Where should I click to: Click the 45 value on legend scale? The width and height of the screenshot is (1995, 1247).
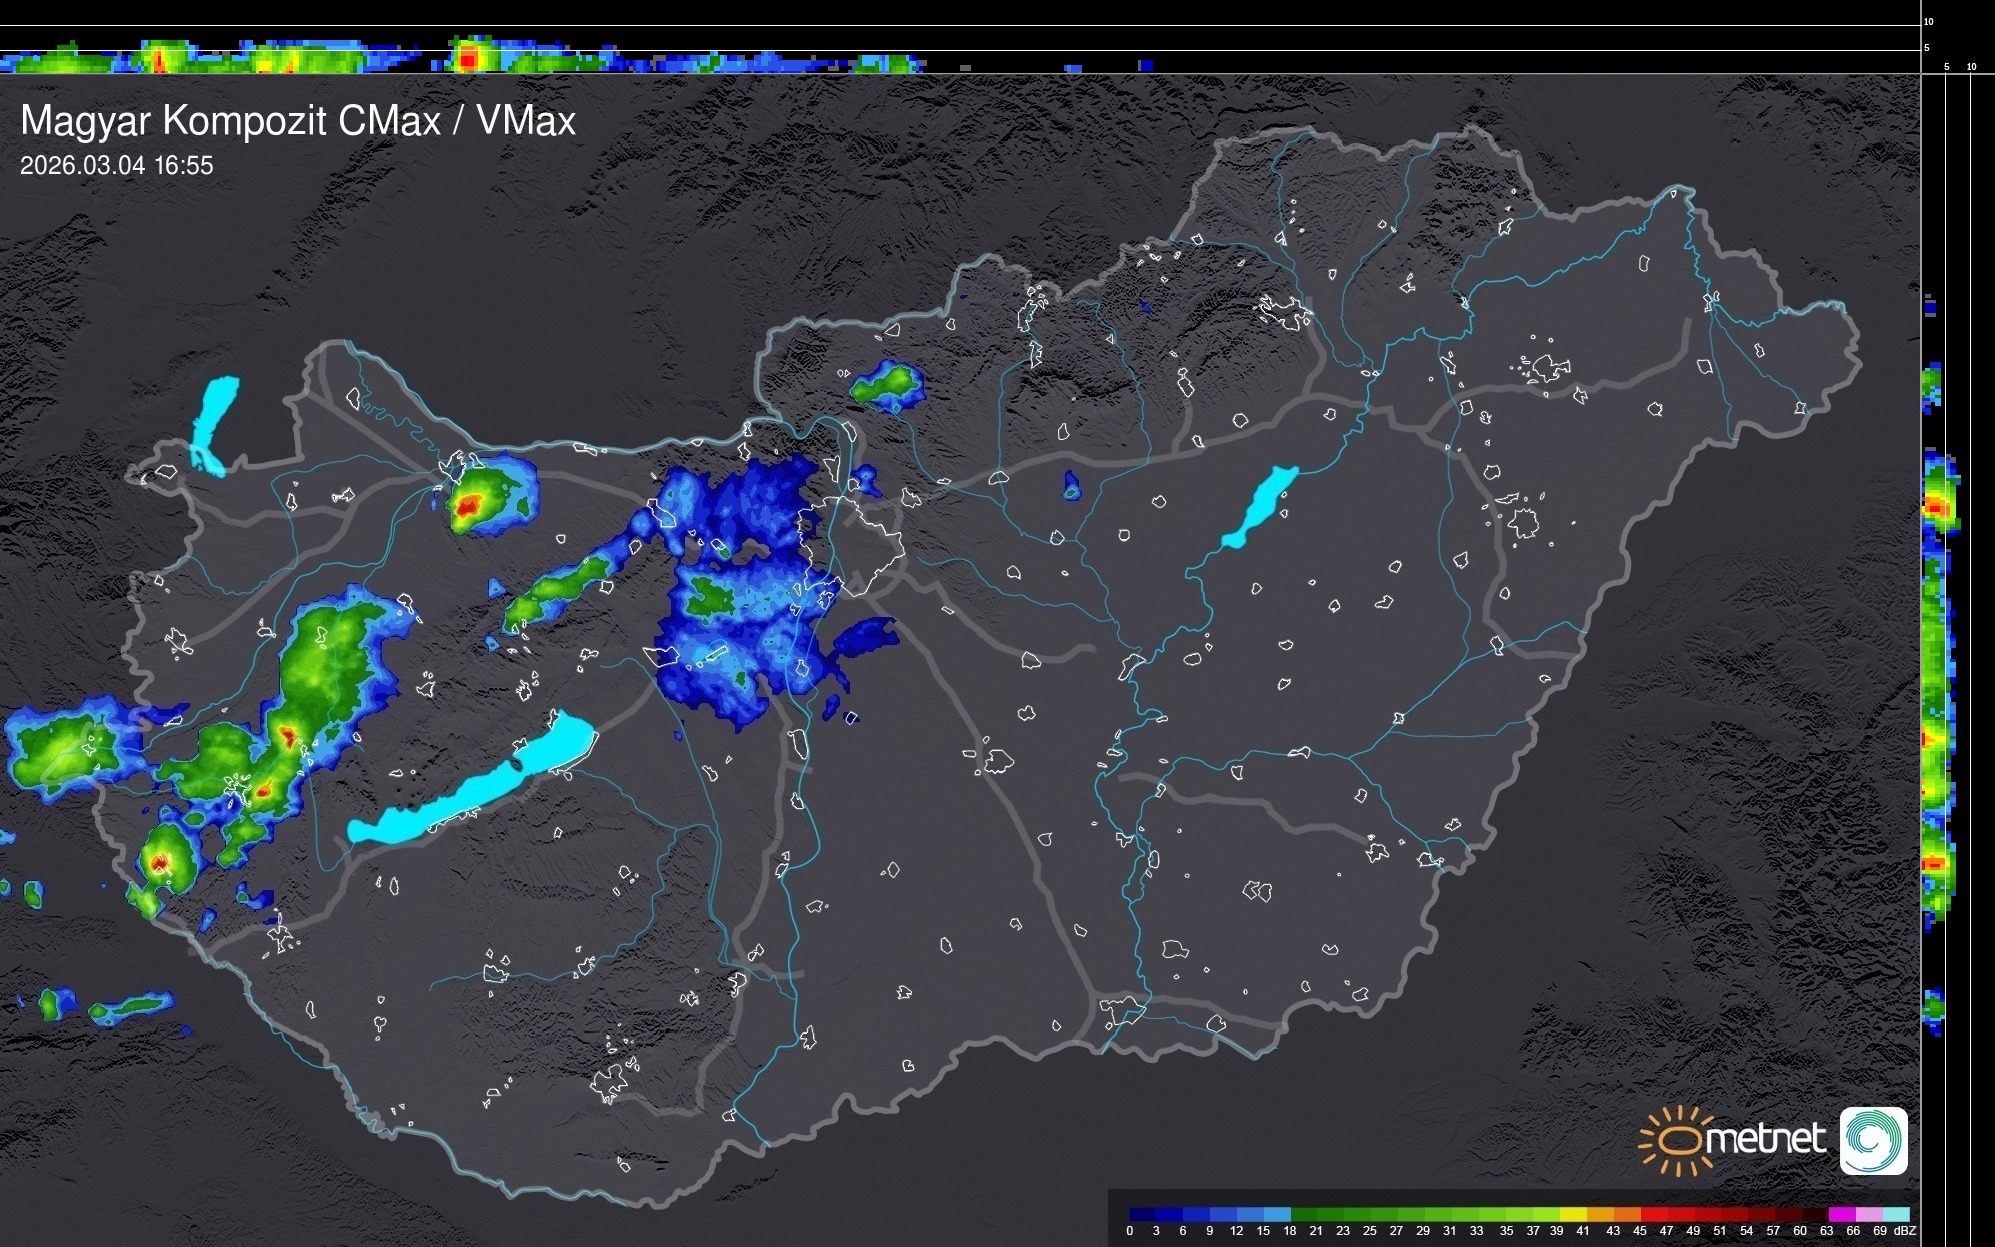[x=1639, y=1231]
